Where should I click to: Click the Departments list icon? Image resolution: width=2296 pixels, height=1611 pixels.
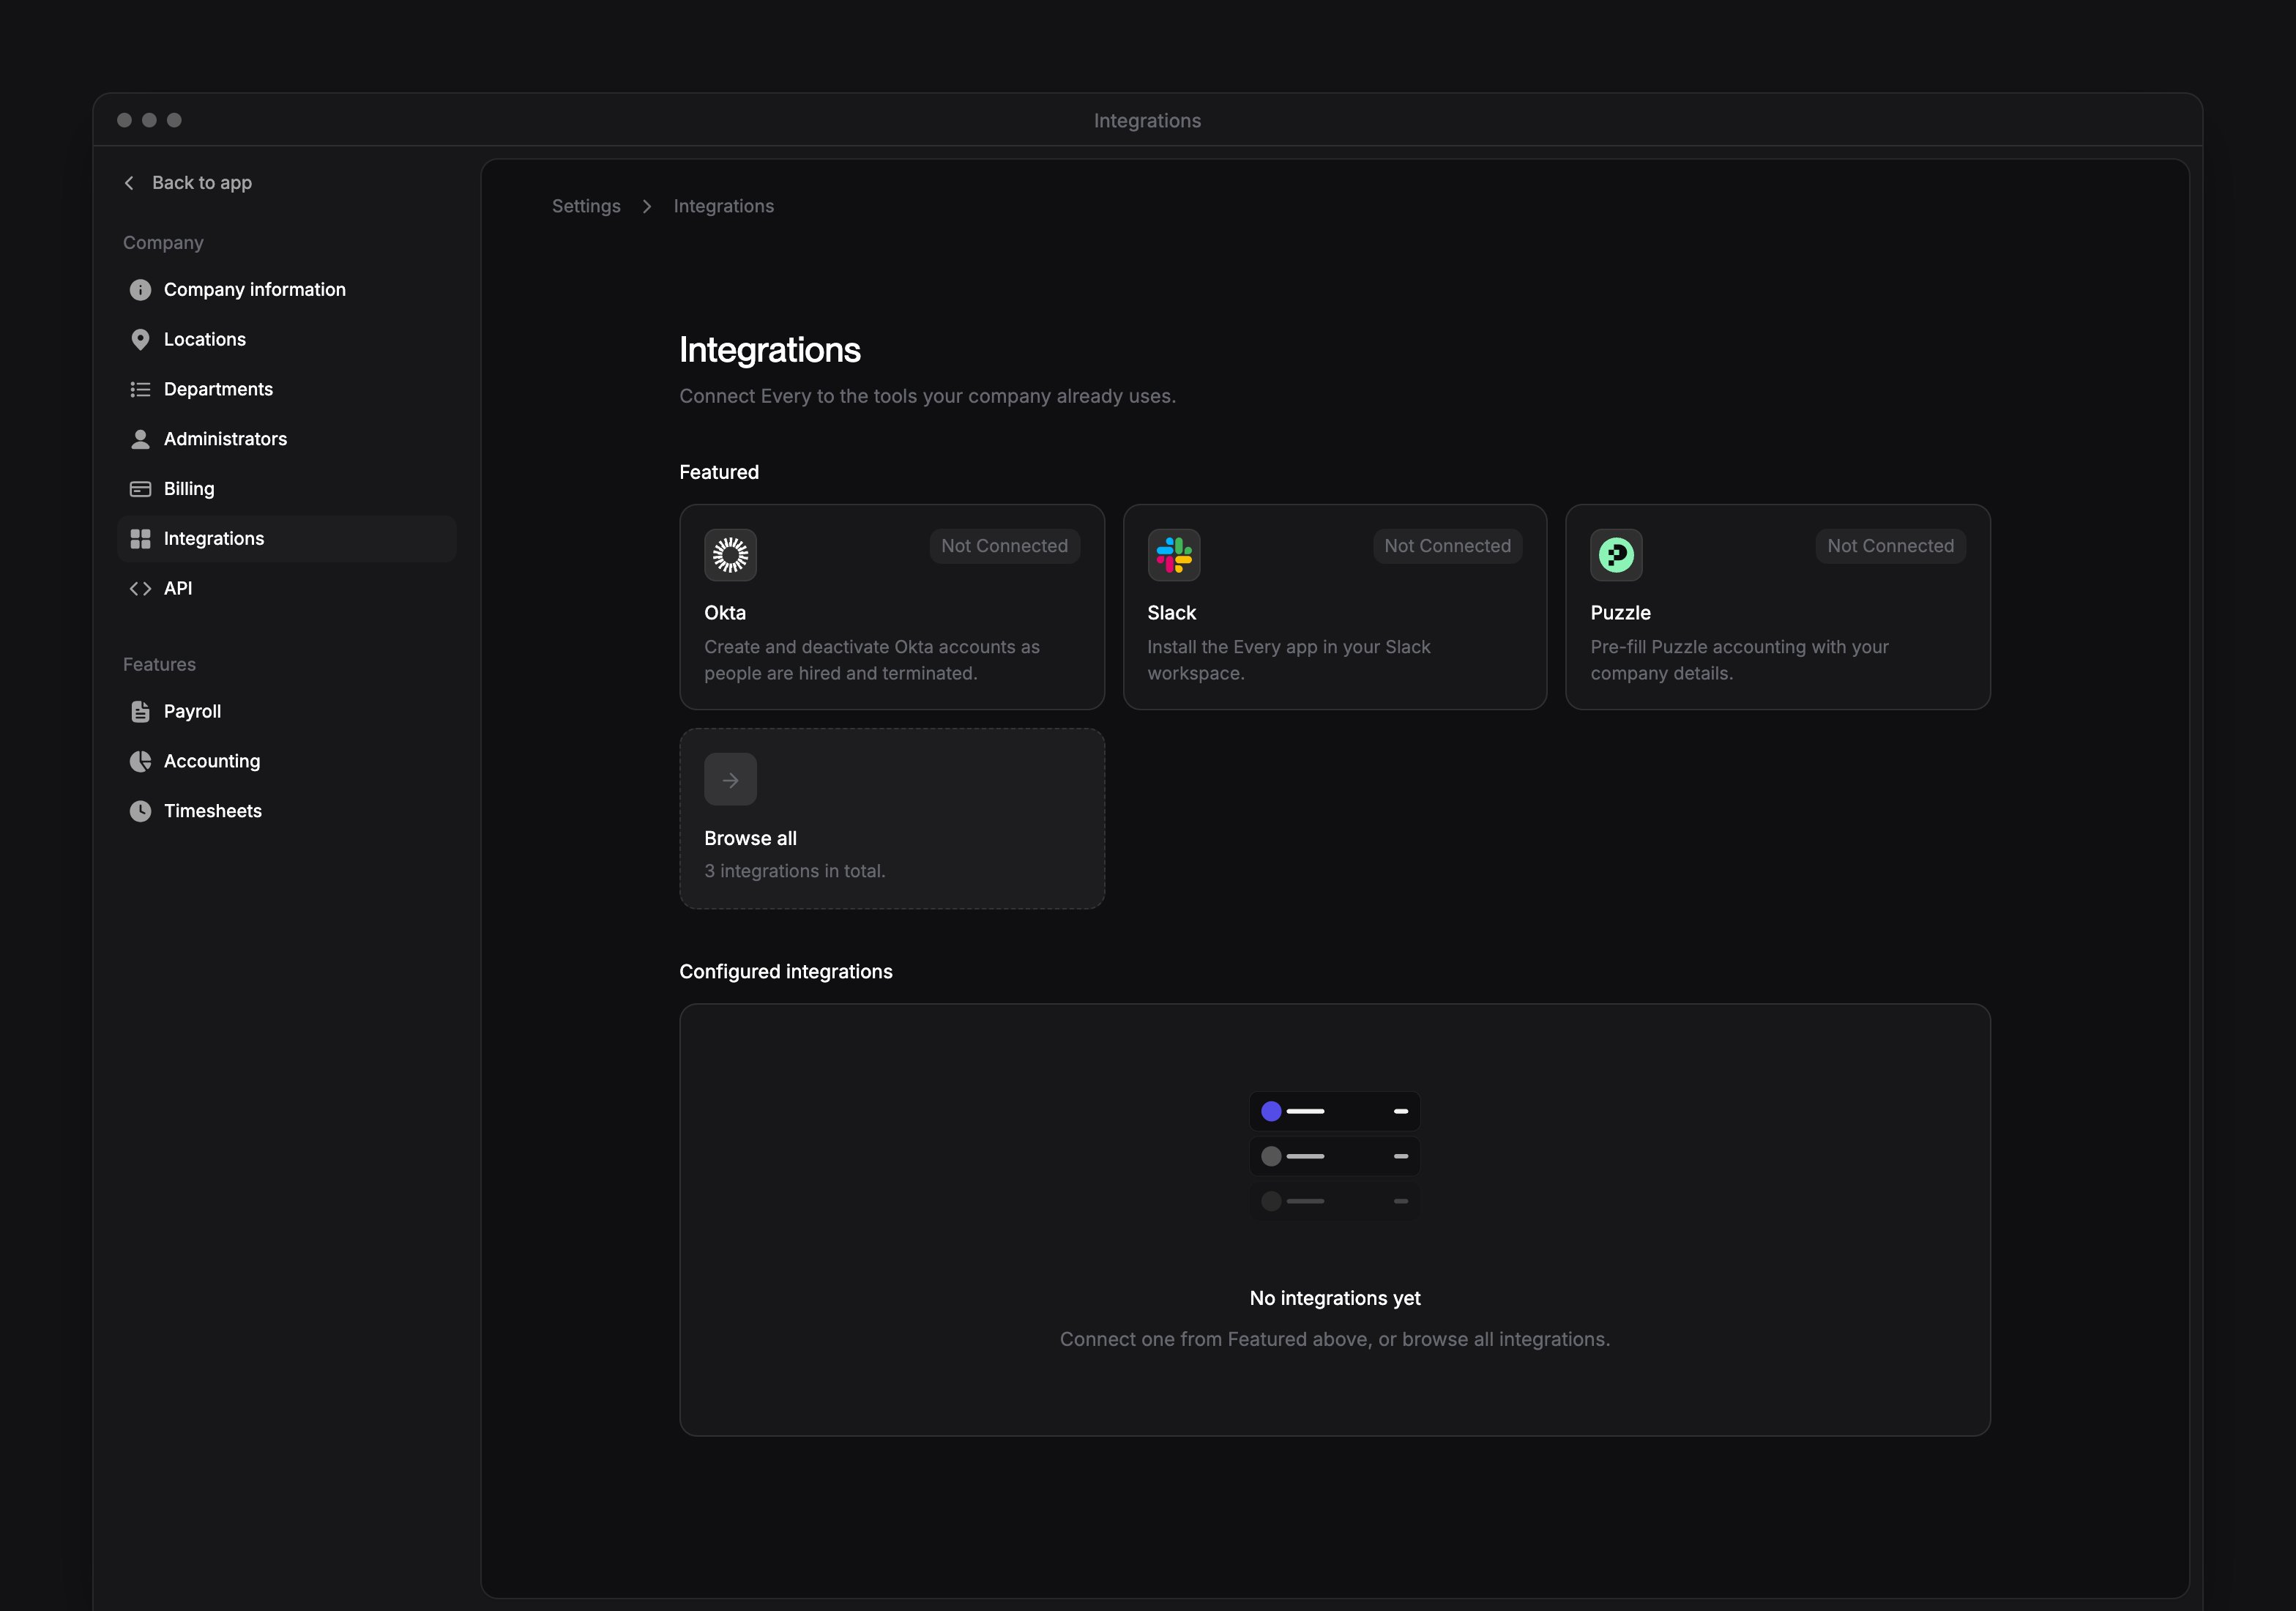click(140, 390)
